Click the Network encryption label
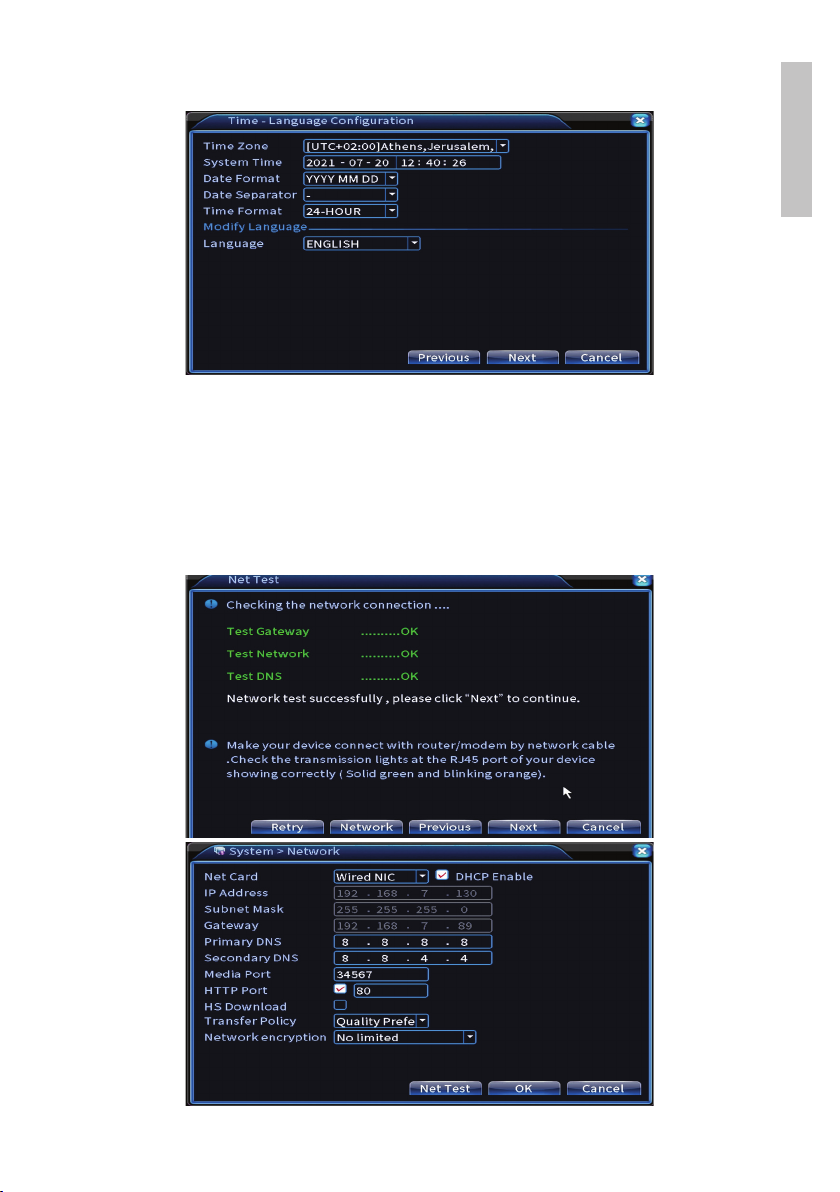This screenshot has height=1192, width=840. click(x=265, y=1037)
